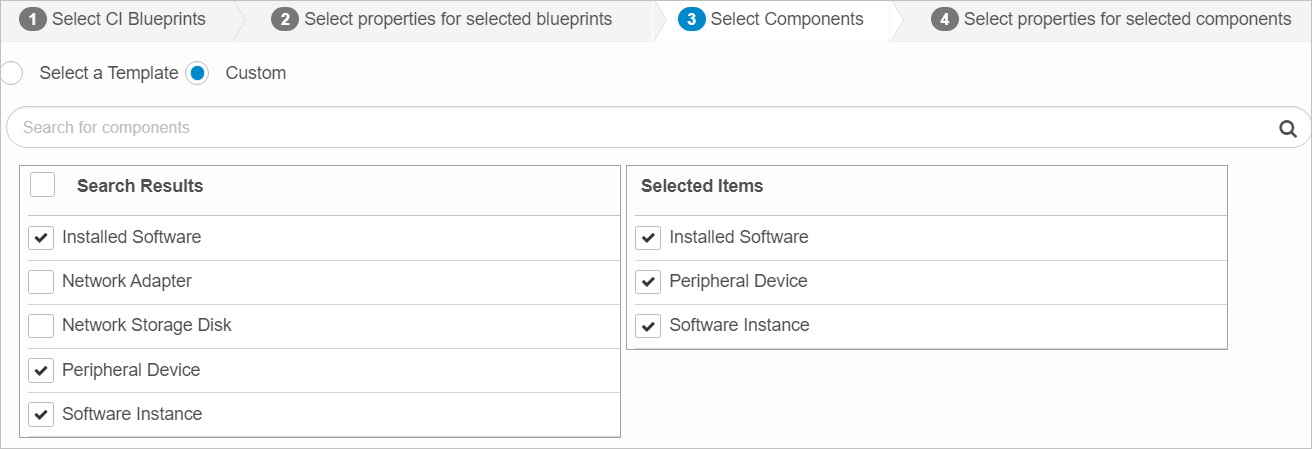This screenshot has width=1312, height=449.
Task: Uncheck Installed Software in Search Results
Action: [x=41, y=238]
